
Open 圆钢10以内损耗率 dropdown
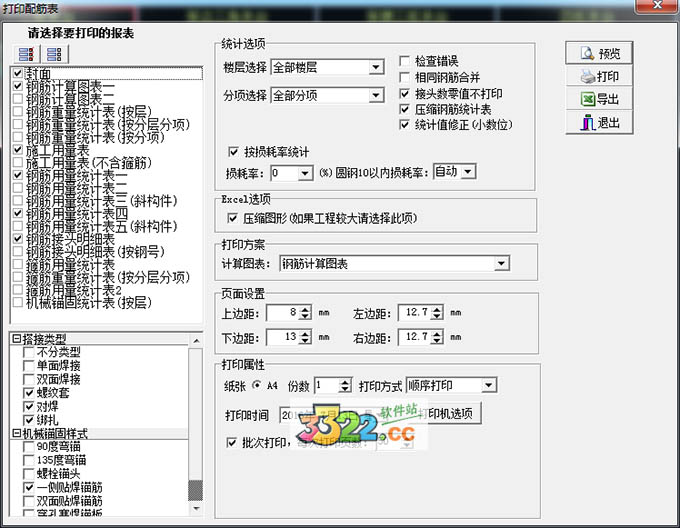pos(468,172)
